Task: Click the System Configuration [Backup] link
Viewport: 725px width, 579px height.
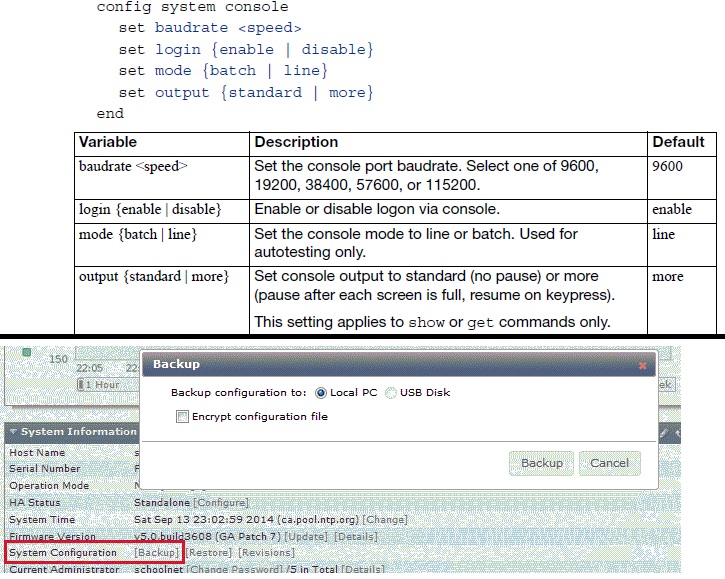Action: tap(156, 553)
